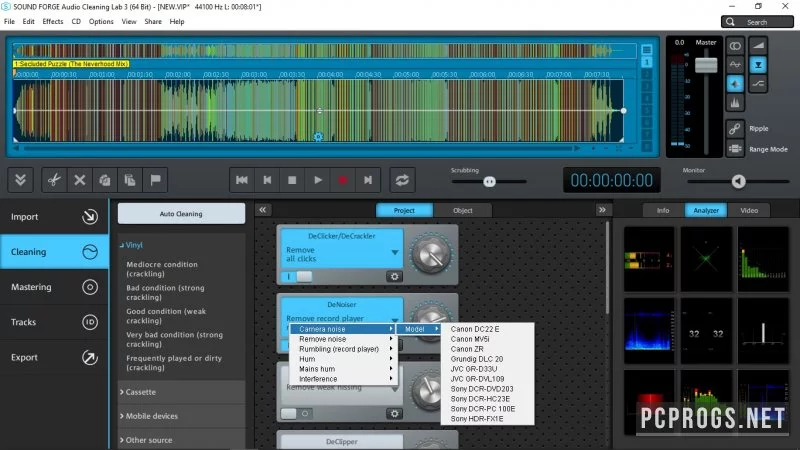Open DeClicker/DeCrackler settings gear
This screenshot has height=450, width=800.
point(394,277)
